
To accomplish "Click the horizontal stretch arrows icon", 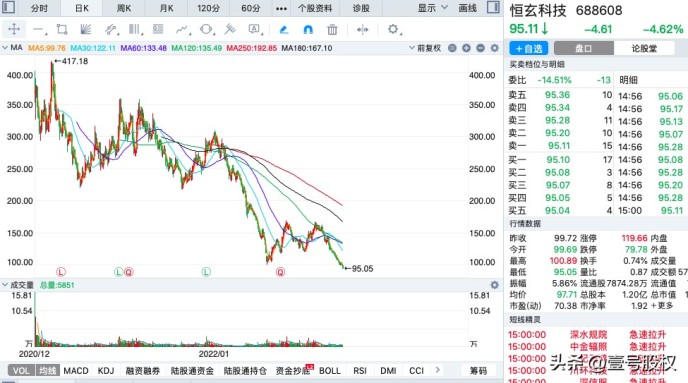I will pyautogui.click(x=362, y=30).
